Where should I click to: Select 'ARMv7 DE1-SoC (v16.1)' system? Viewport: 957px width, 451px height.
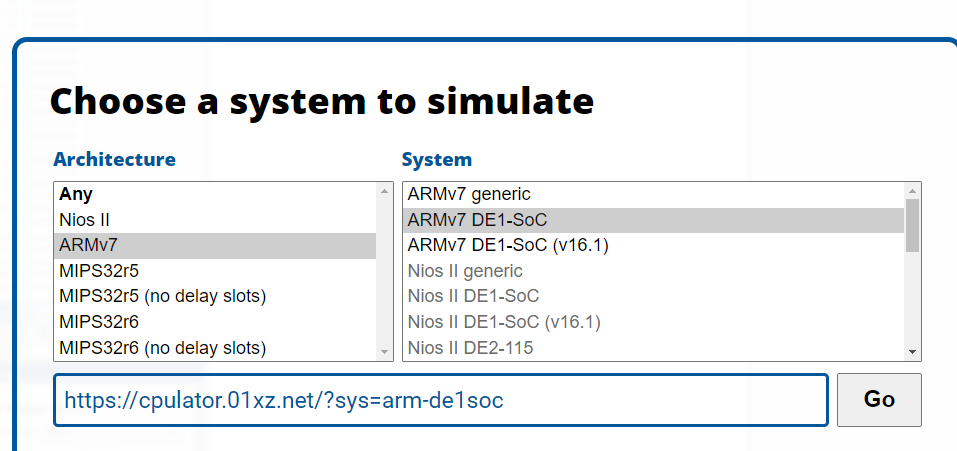tap(653, 245)
